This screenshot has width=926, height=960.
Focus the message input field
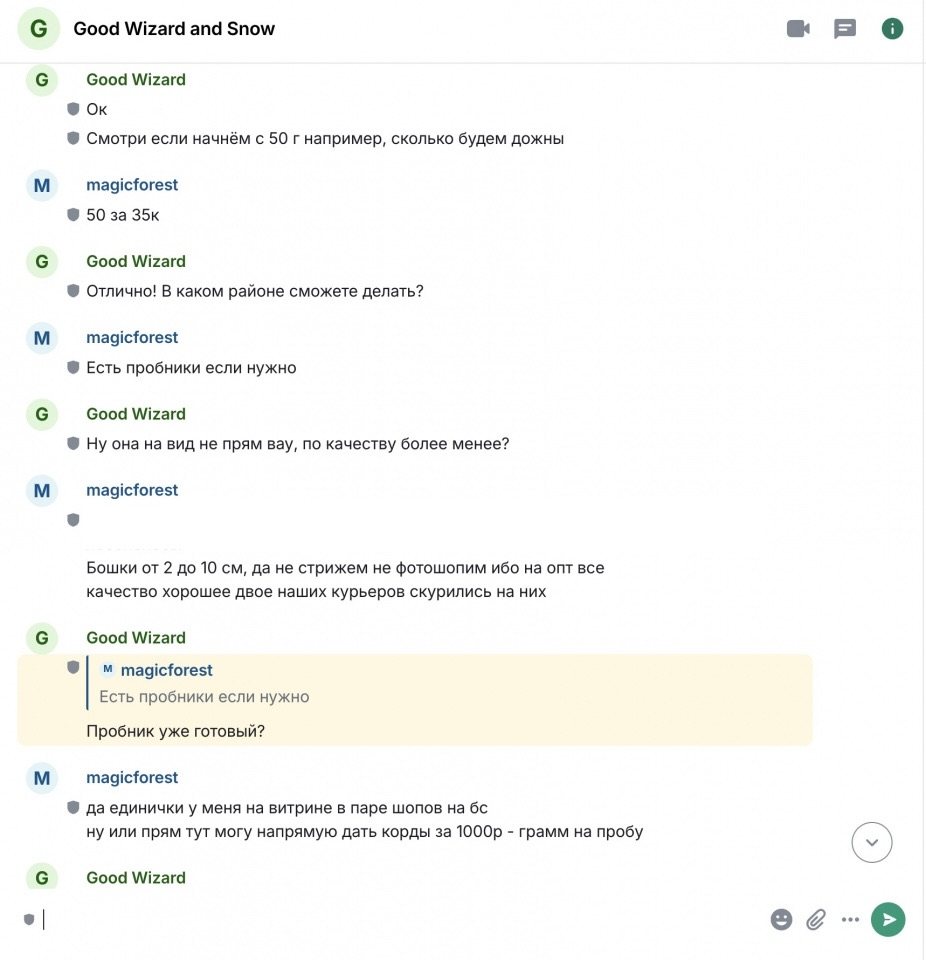[398, 919]
